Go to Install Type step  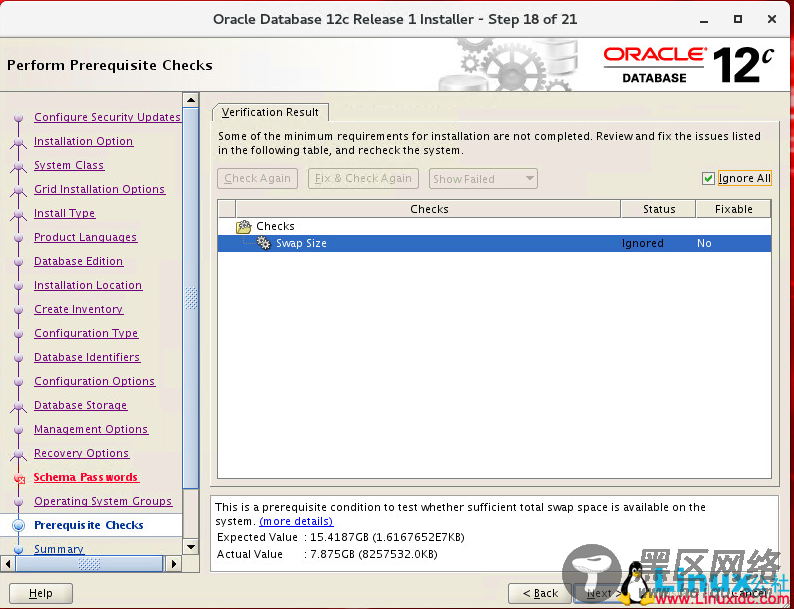64,213
